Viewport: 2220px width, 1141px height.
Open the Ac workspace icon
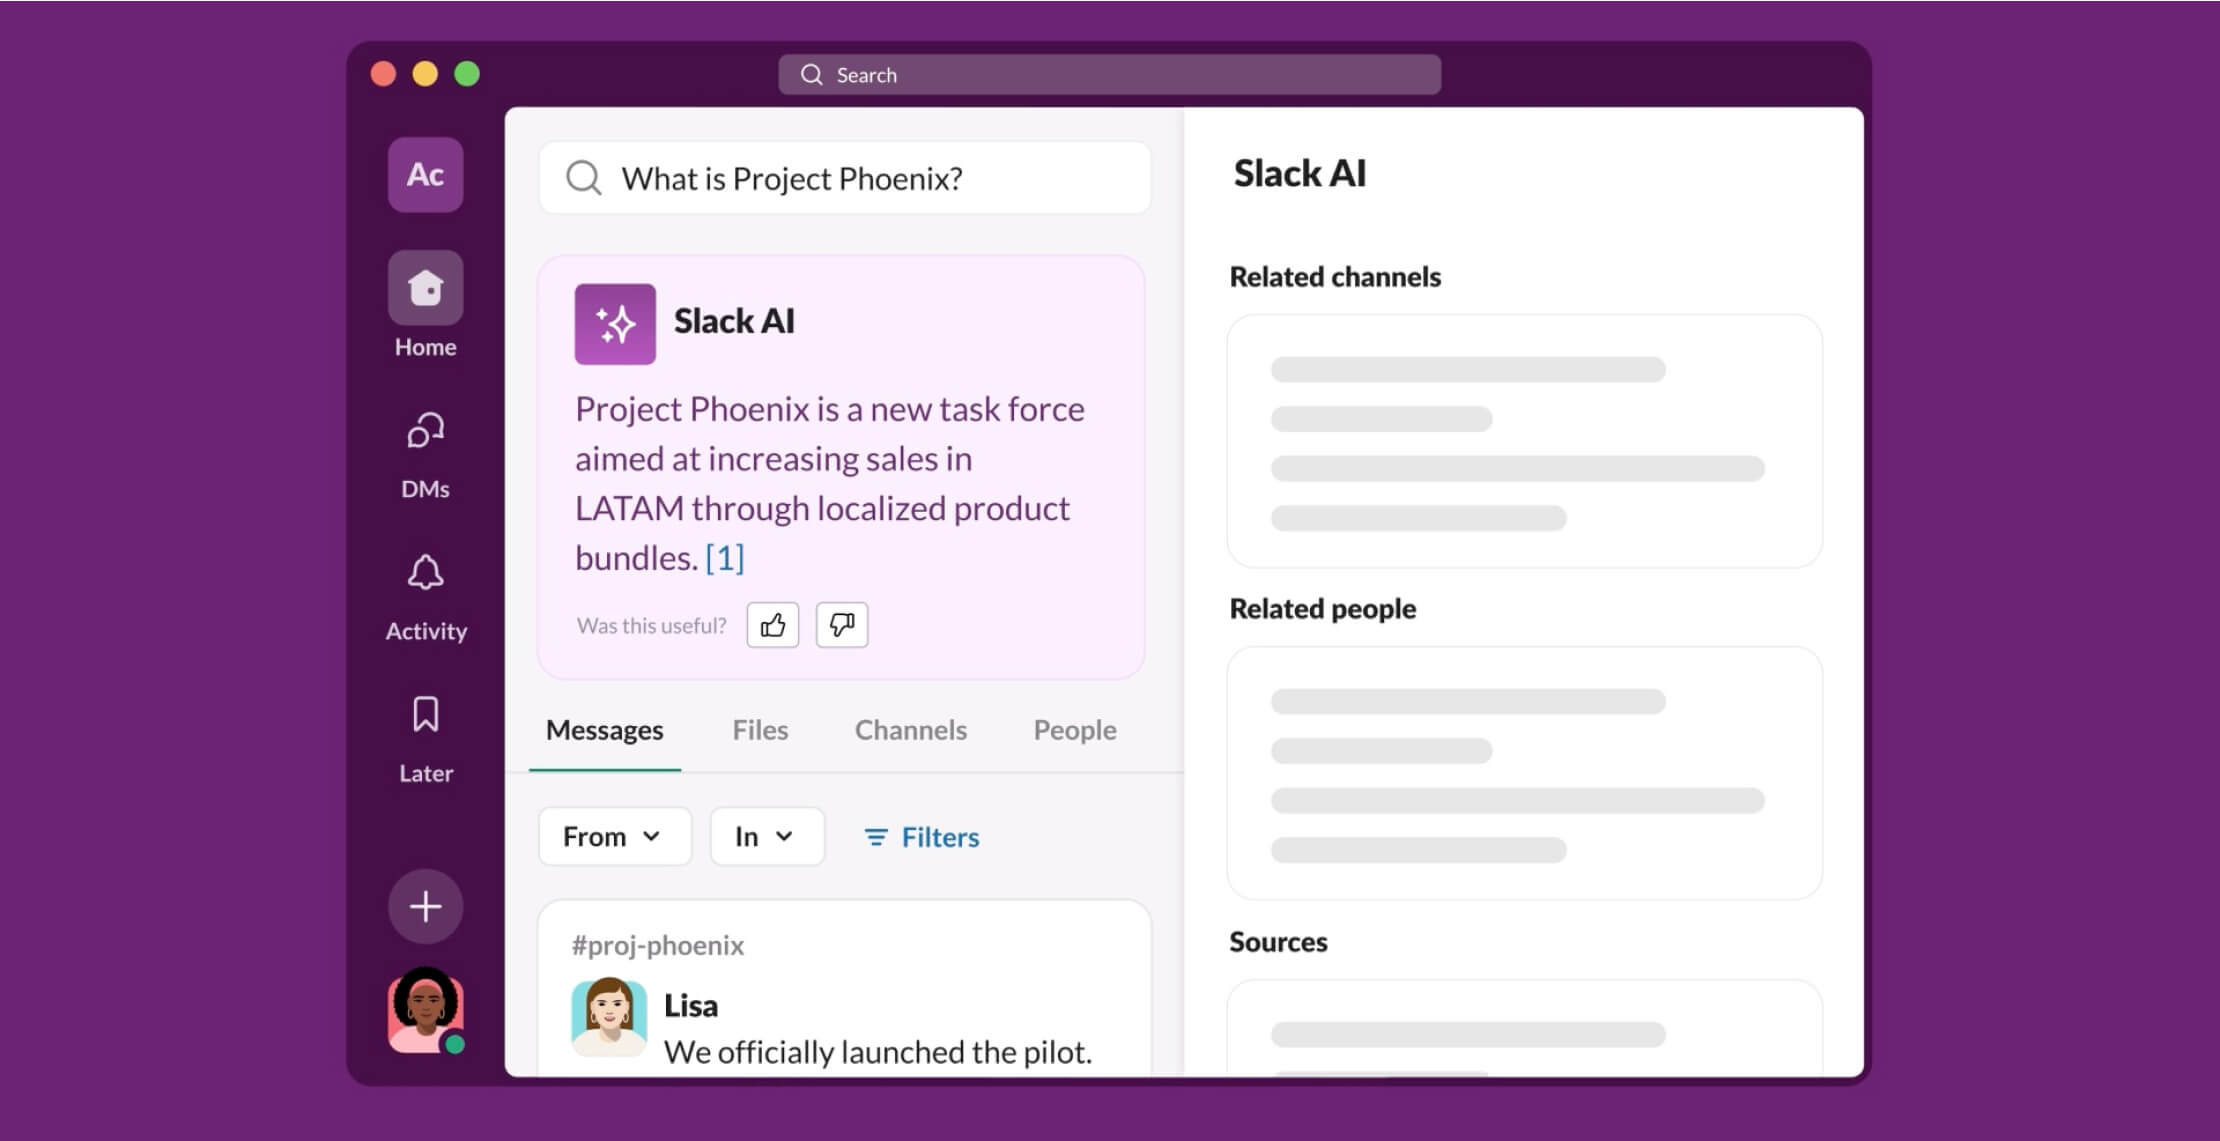pos(425,175)
